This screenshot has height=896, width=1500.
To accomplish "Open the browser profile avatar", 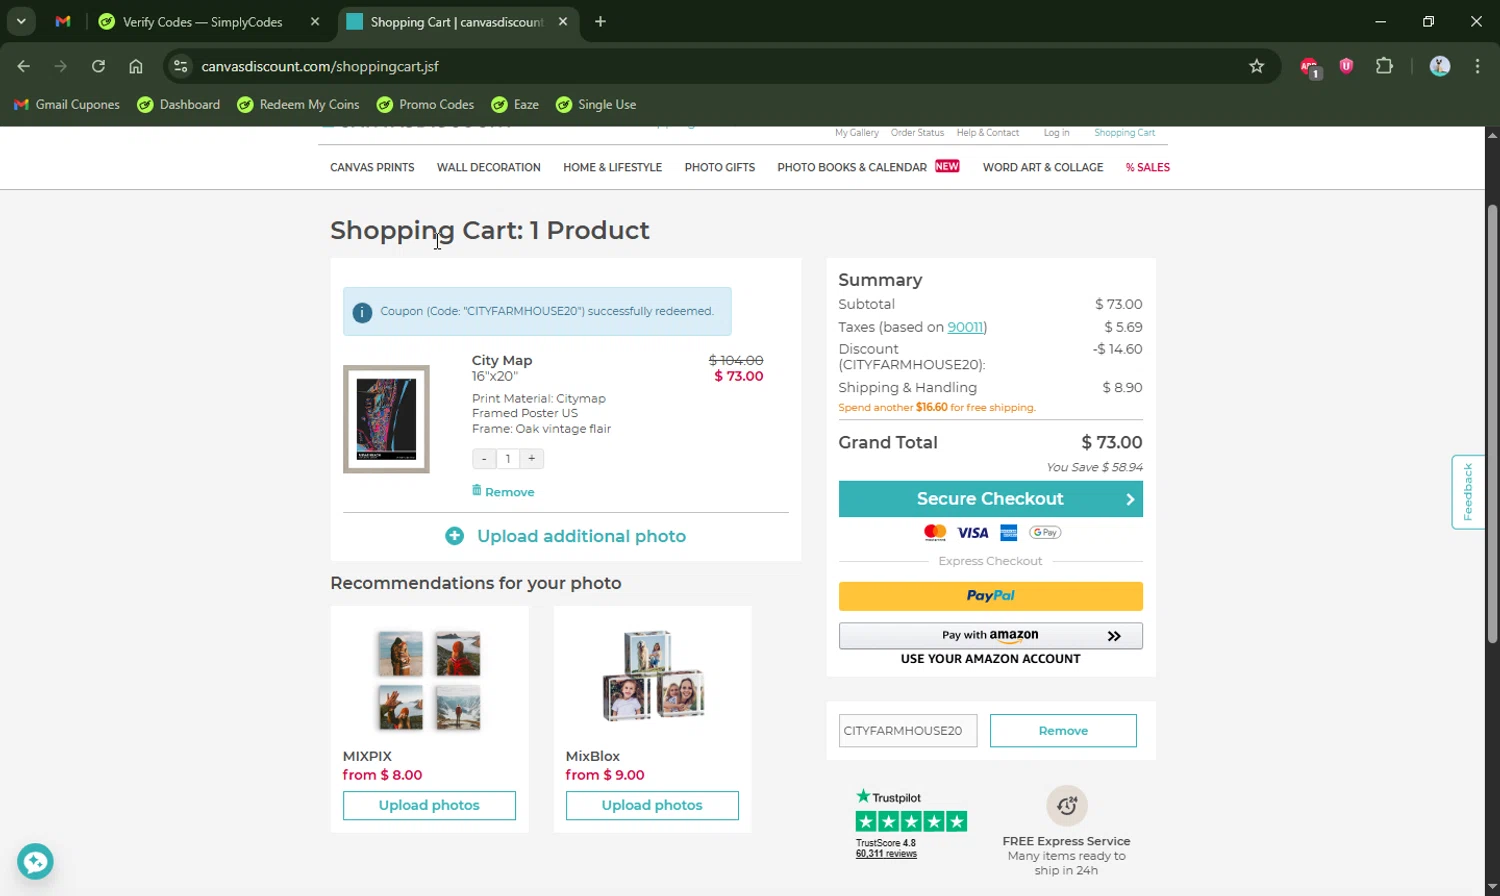I will (x=1440, y=66).
